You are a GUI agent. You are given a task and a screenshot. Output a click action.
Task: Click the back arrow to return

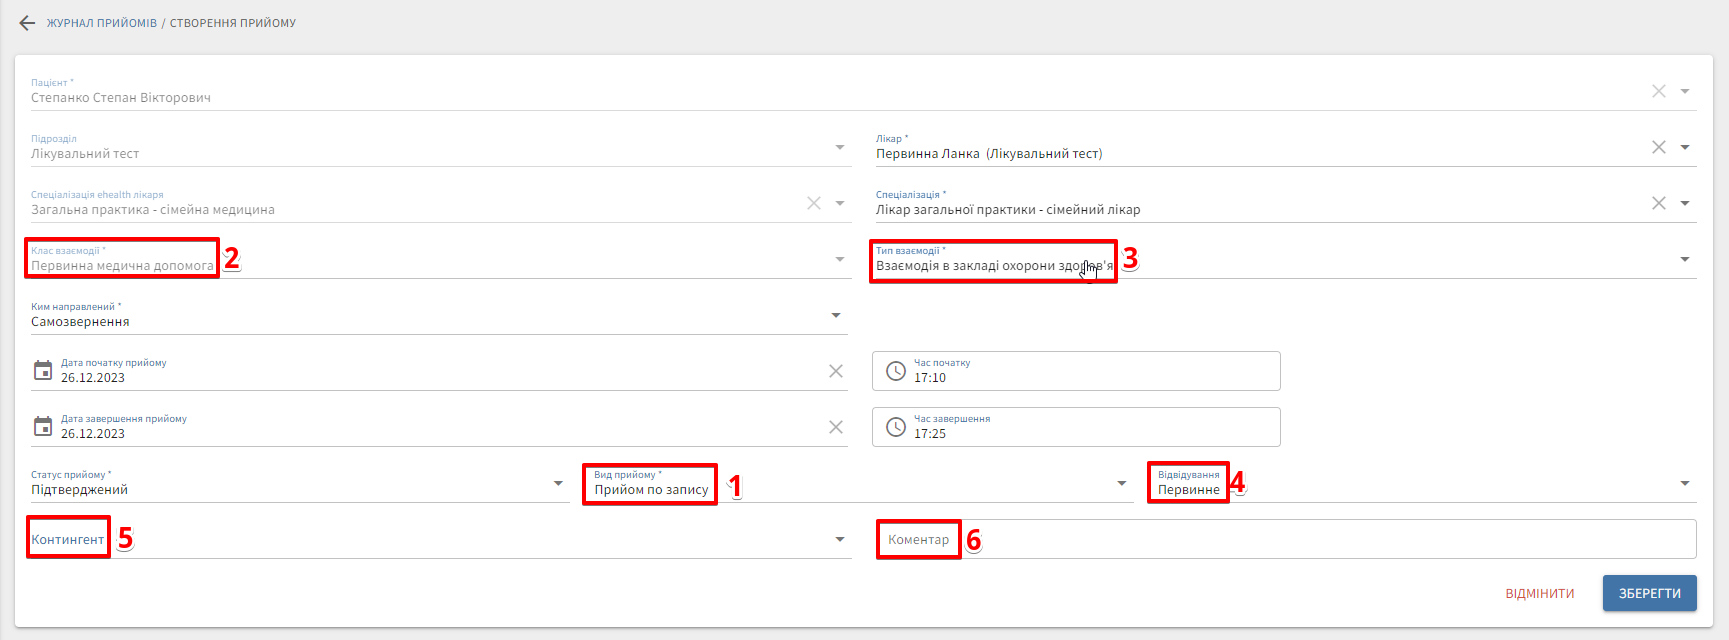27,23
